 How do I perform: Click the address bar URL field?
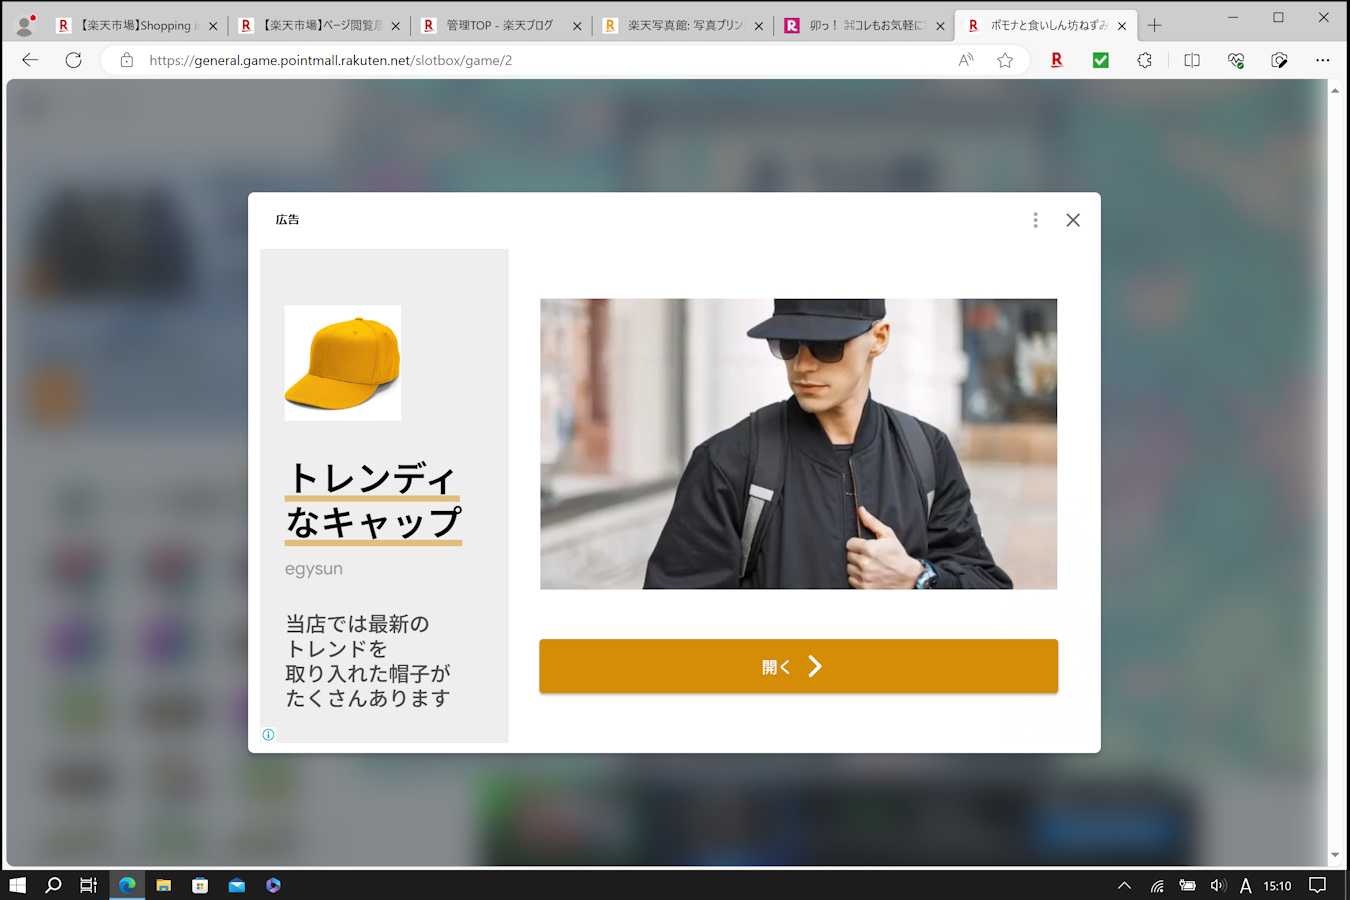coord(540,60)
